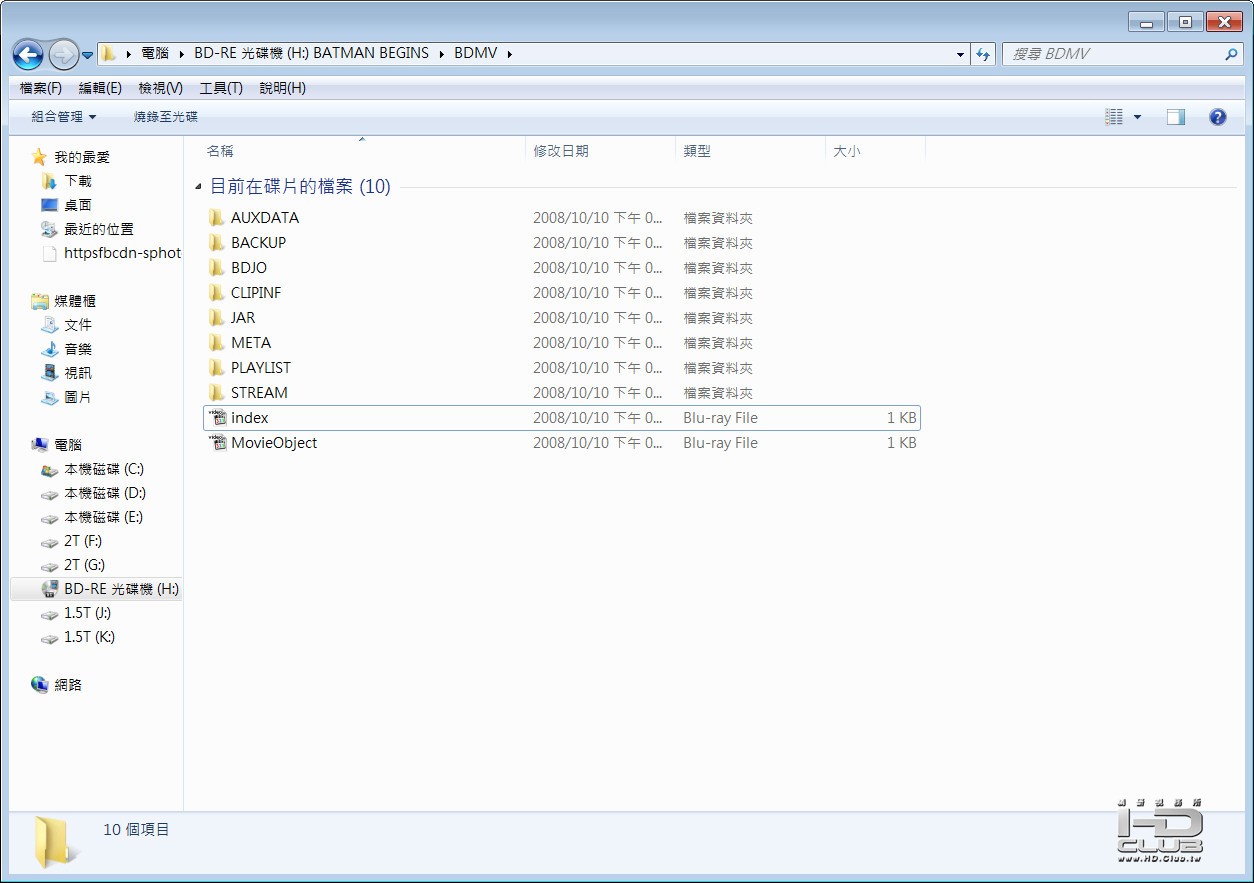The image size is (1254, 883).
Task: Open the 音樂 library
Action: (78, 349)
